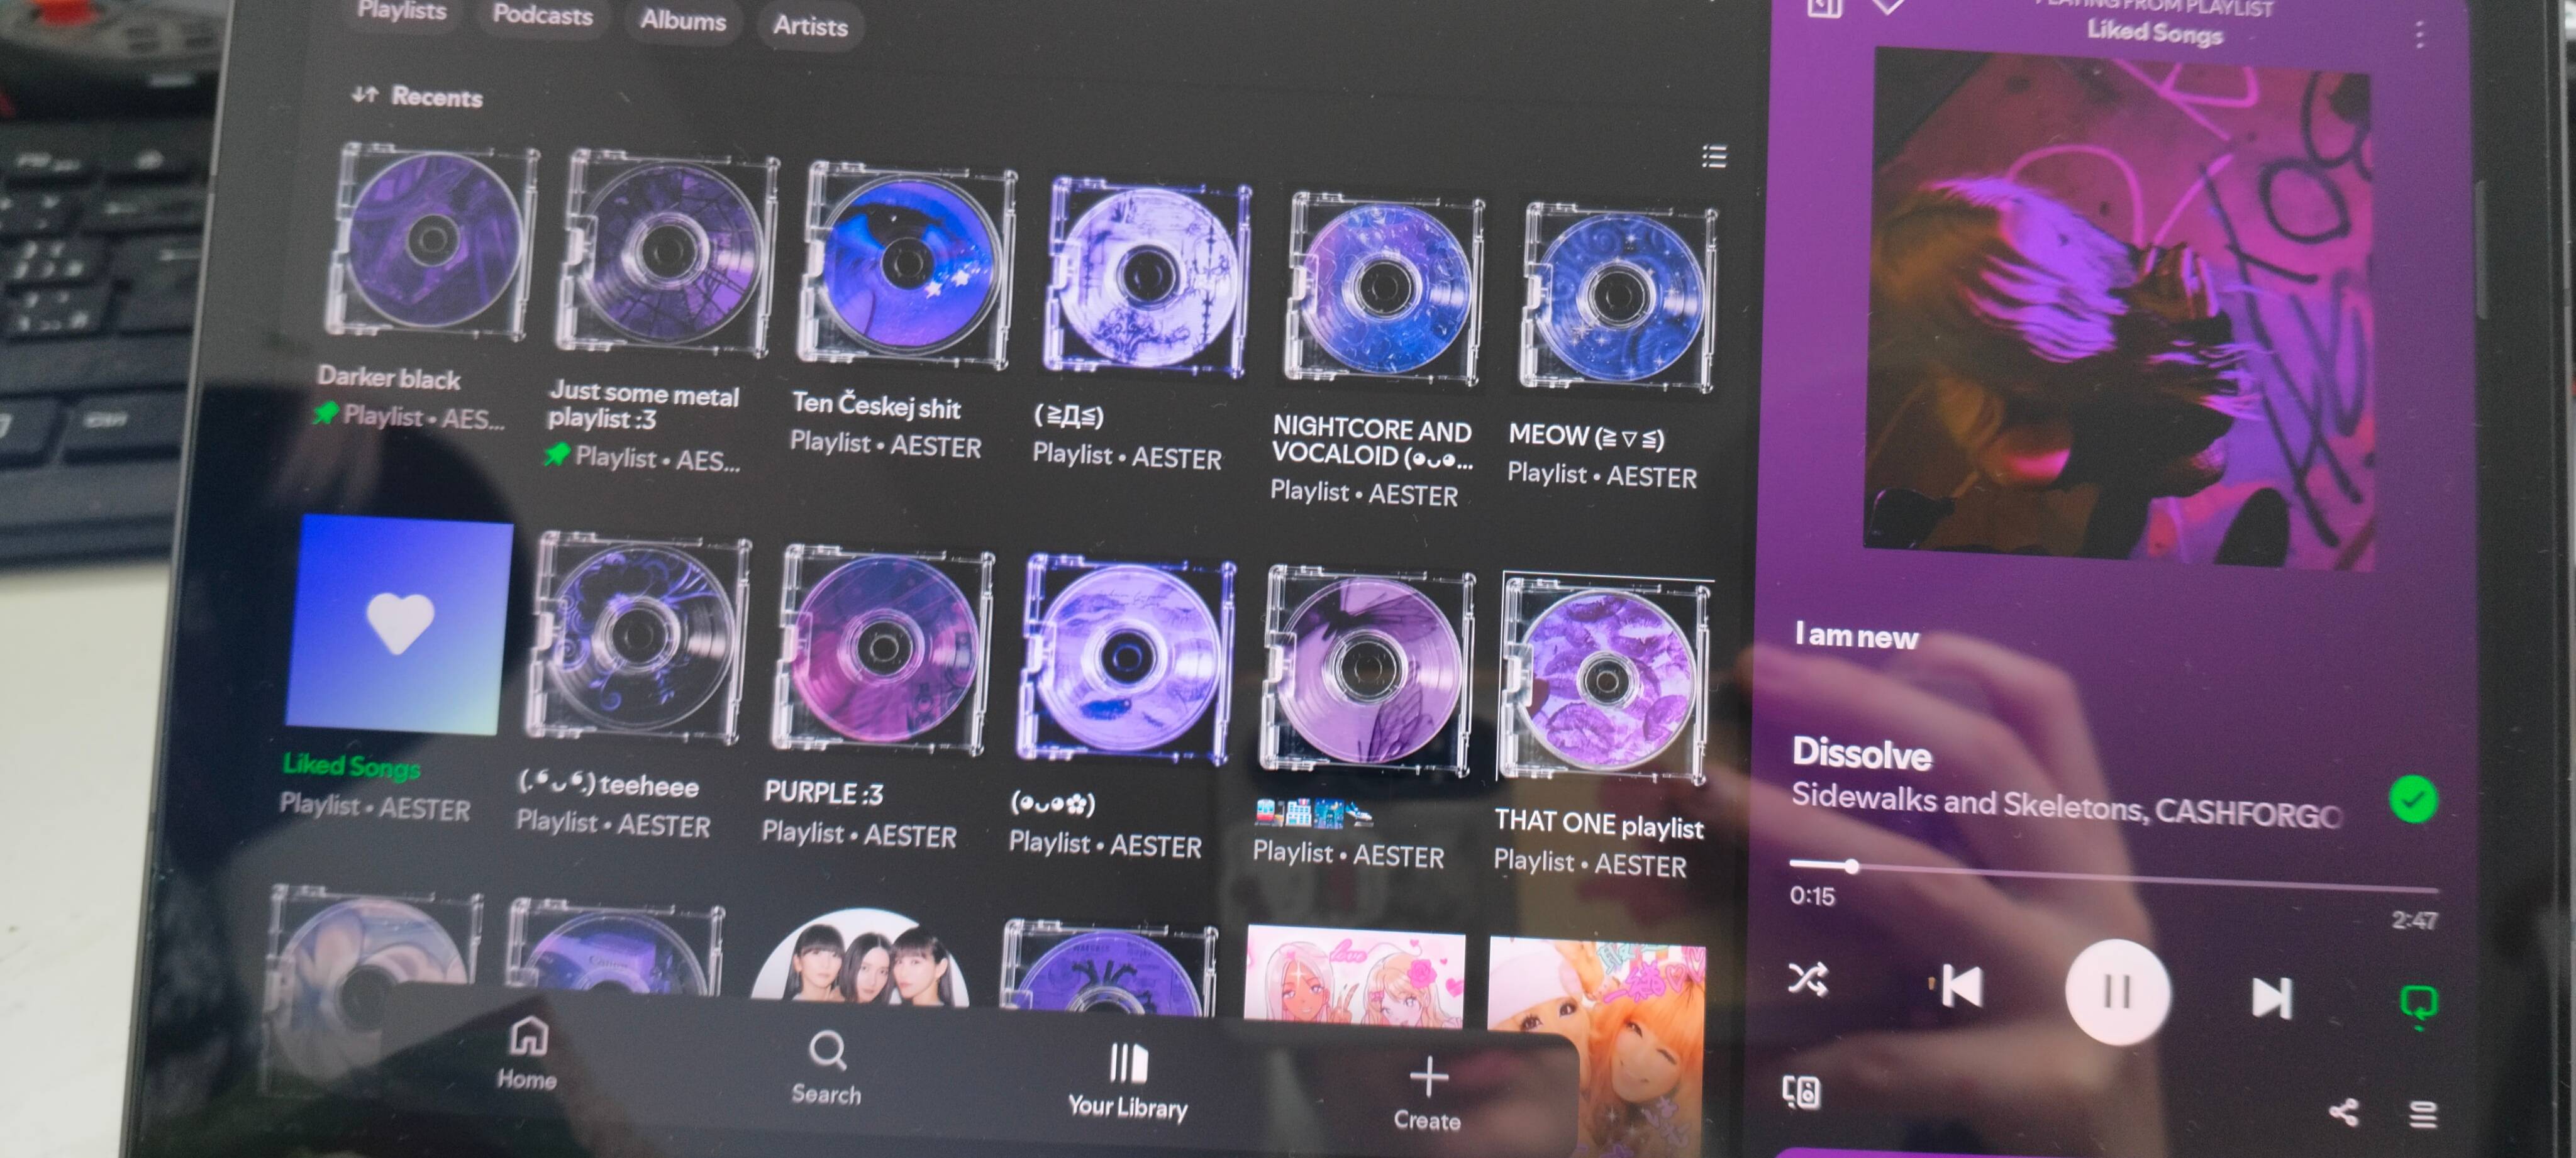Image resolution: width=2576 pixels, height=1158 pixels.
Task: Go to the Home tab
Action: point(527,1052)
